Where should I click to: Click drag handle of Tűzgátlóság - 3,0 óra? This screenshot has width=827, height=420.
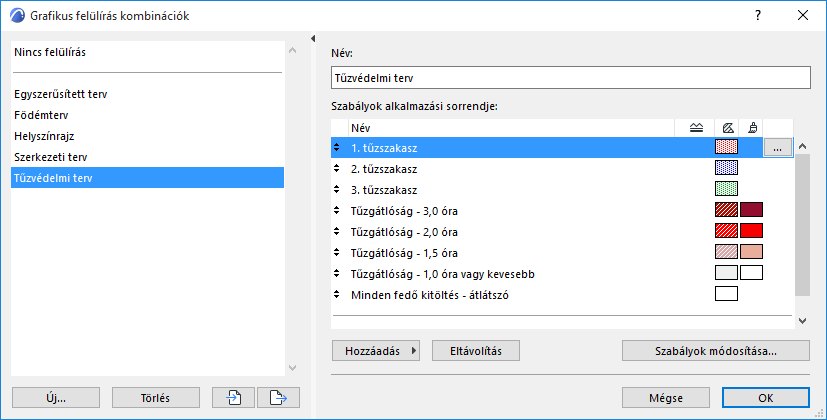tap(337, 210)
